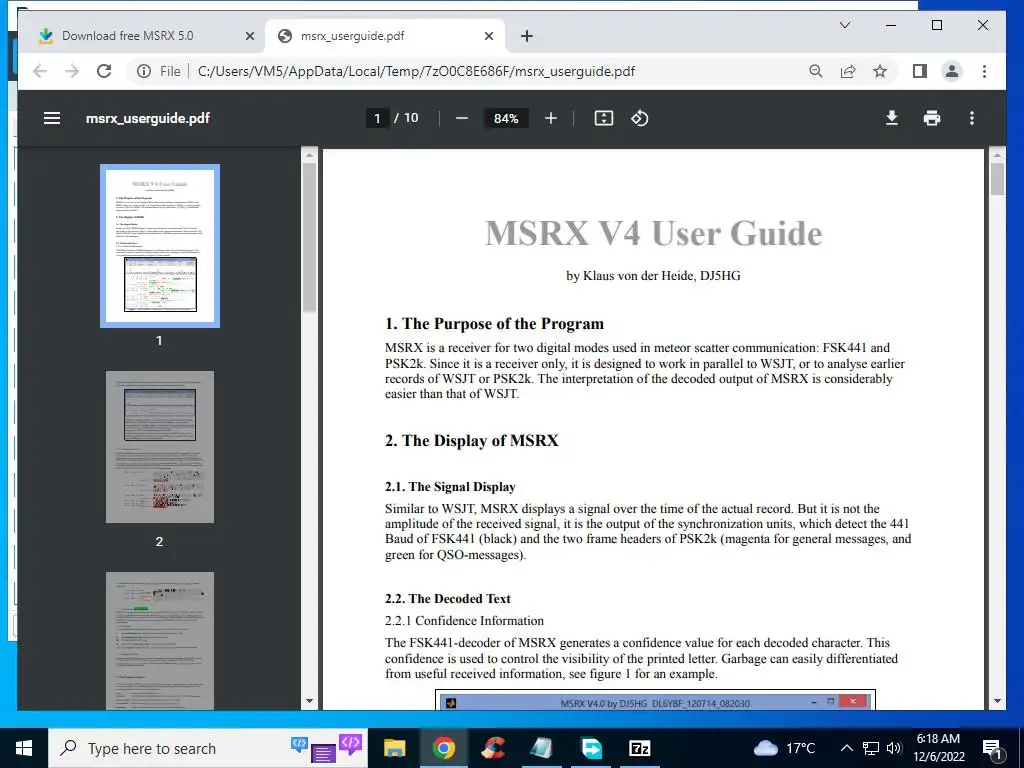Select page 1 thumbnail
The width and height of the screenshot is (1024, 768).
(160, 246)
